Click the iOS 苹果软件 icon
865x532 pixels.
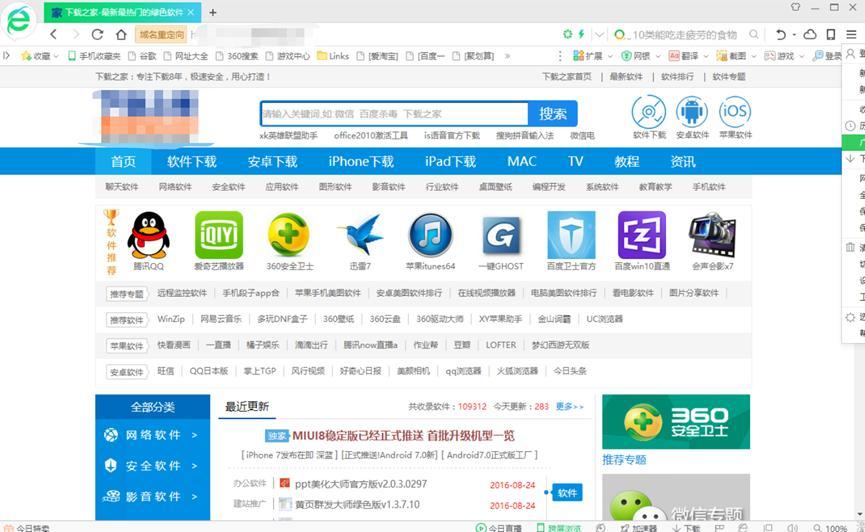coord(735,112)
